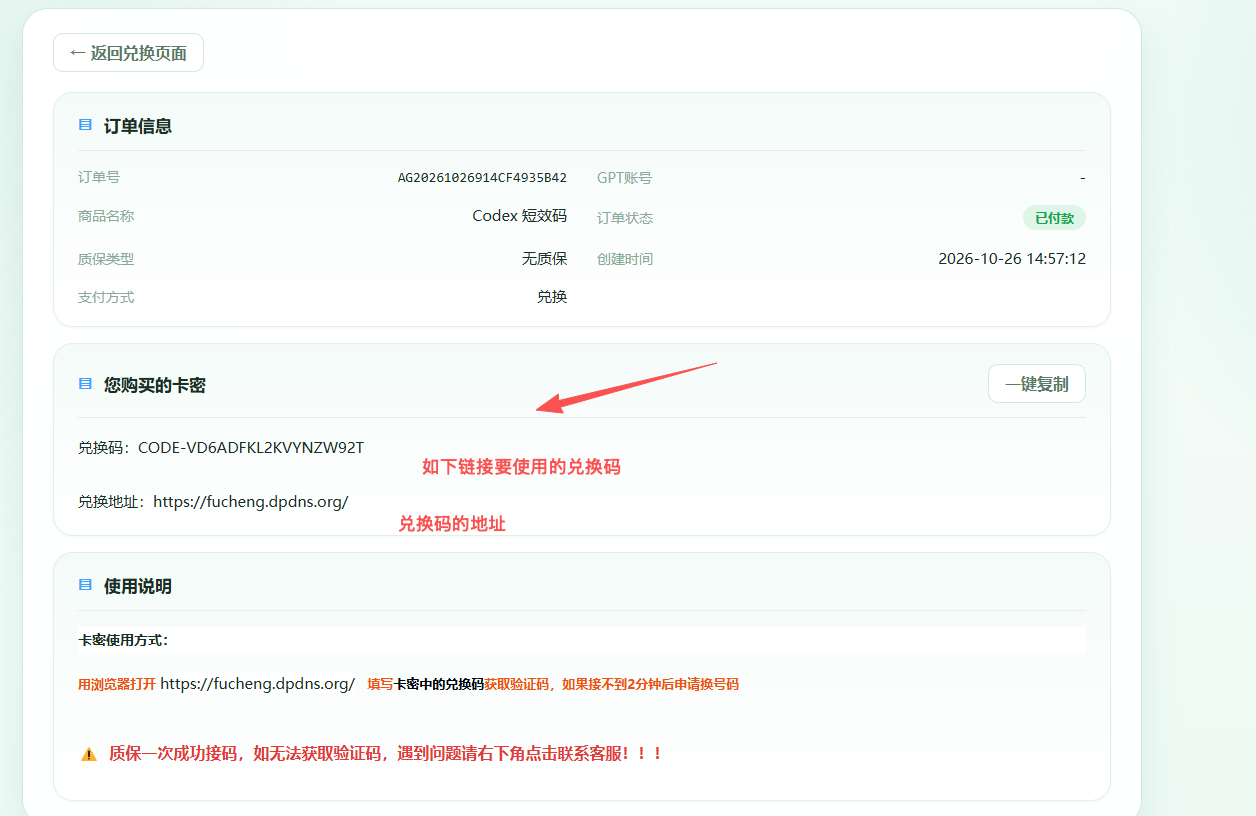
Task: Click the 卡密使用方式 heading
Action: click(x=124, y=640)
